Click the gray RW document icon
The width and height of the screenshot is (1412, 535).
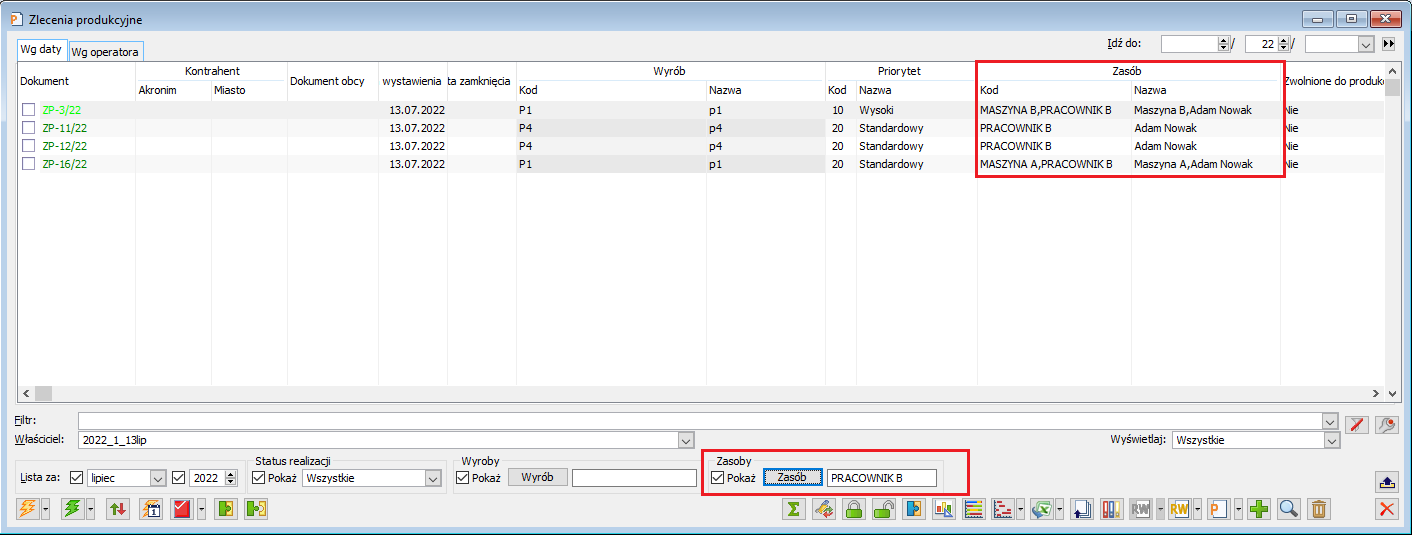coord(1140,509)
